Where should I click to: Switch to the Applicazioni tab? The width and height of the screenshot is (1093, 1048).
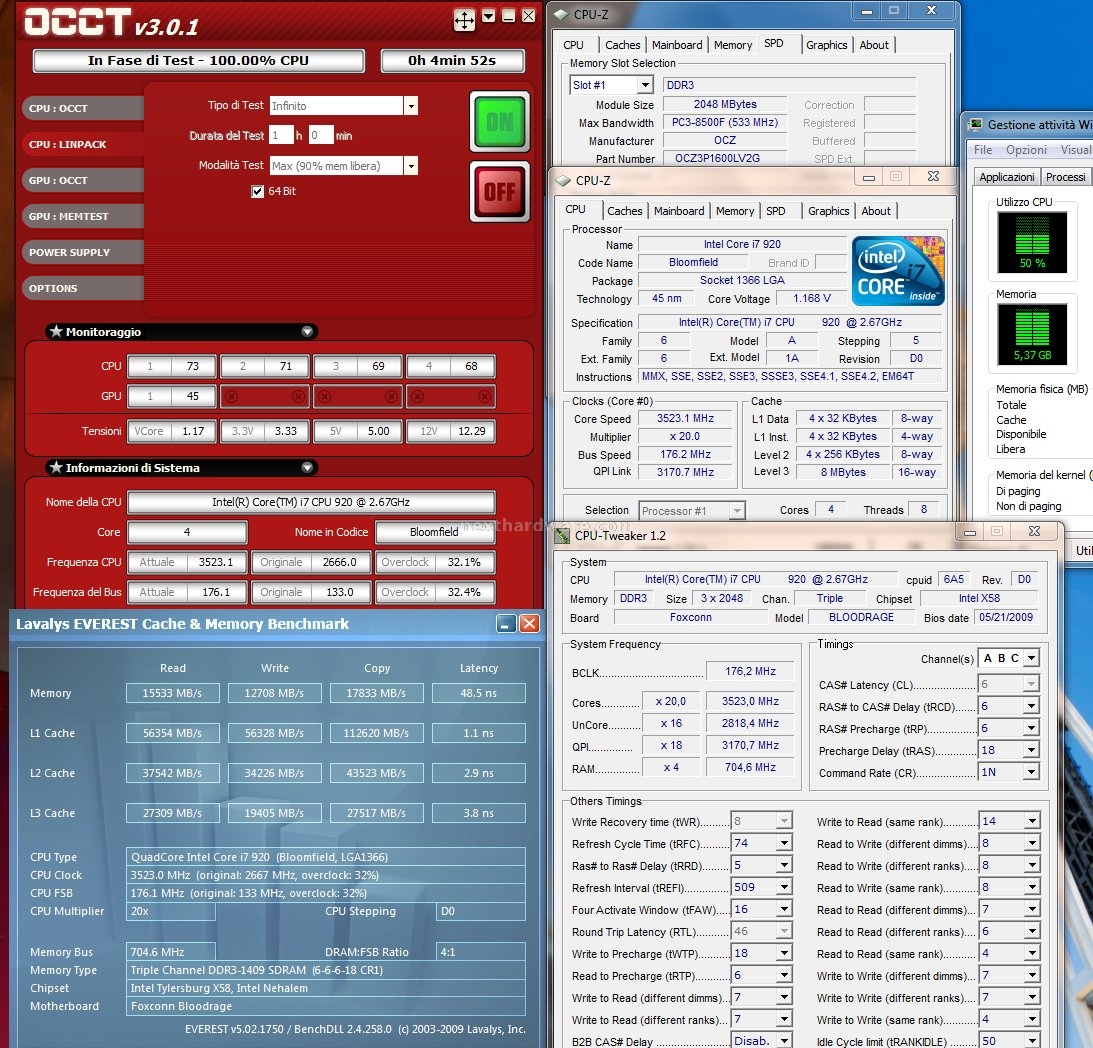(x=1007, y=176)
